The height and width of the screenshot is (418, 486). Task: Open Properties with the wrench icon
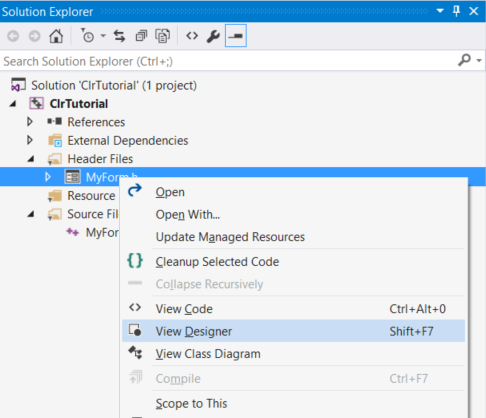213,36
